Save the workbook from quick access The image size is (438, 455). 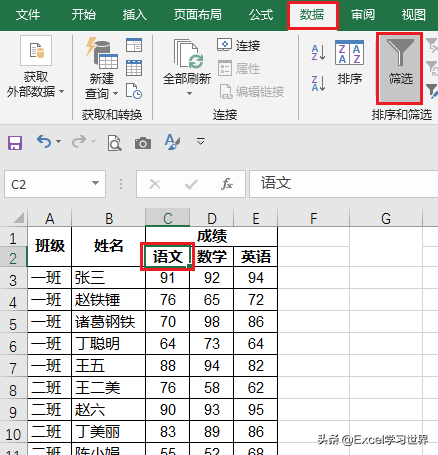tap(15, 143)
